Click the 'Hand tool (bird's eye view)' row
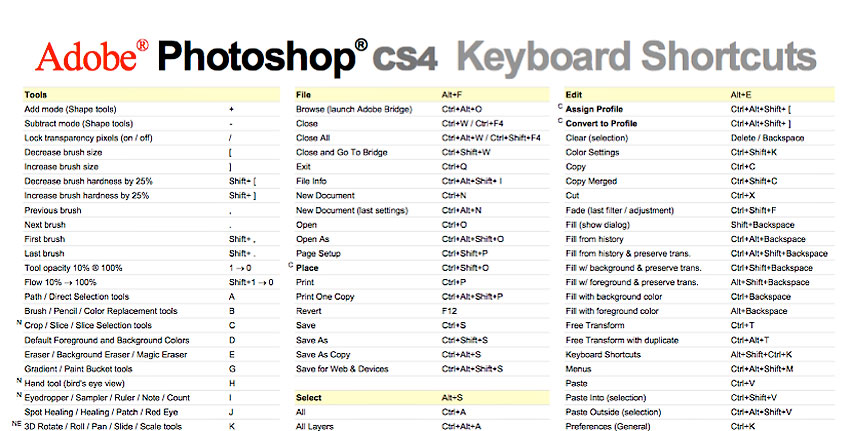This screenshot has width=850, height=431. tap(151, 383)
